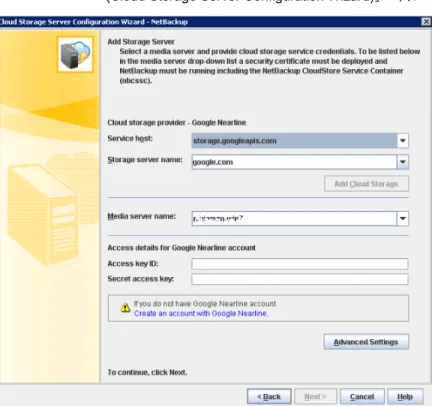The image size is (441, 406).
Task: Click the Service host label
Action: (x=130, y=138)
